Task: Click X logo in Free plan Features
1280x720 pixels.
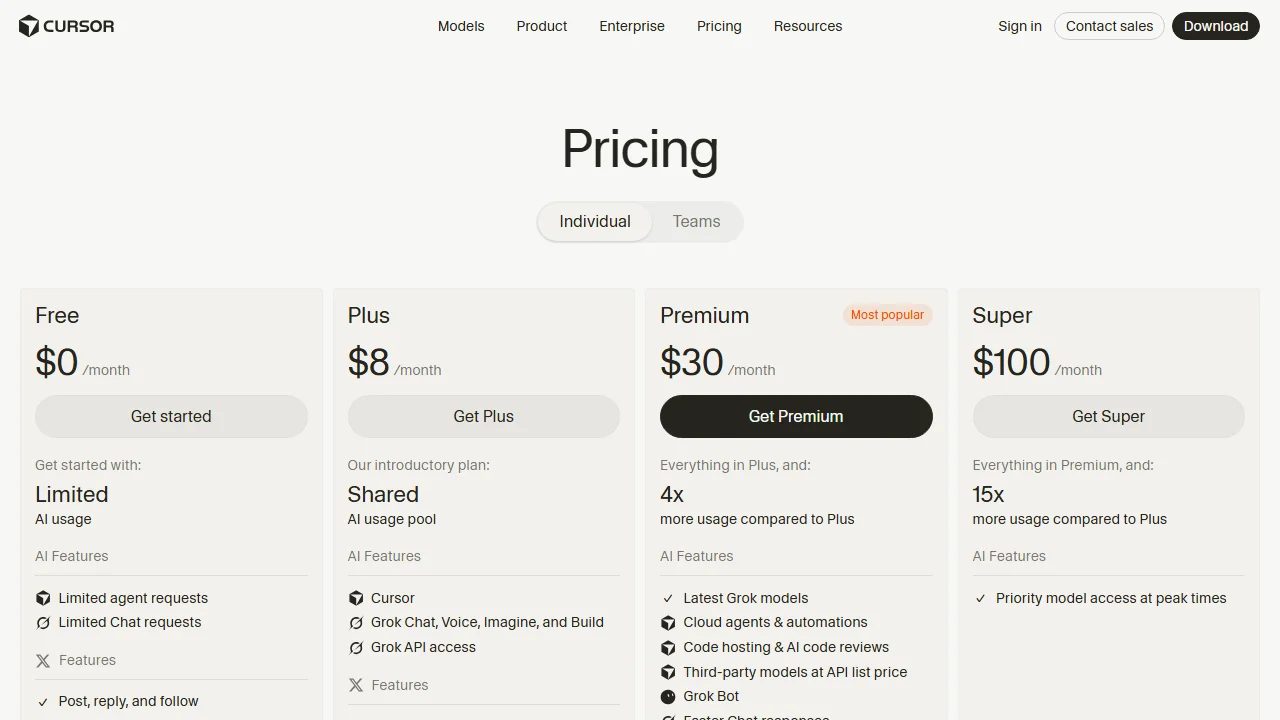Action: [43, 660]
